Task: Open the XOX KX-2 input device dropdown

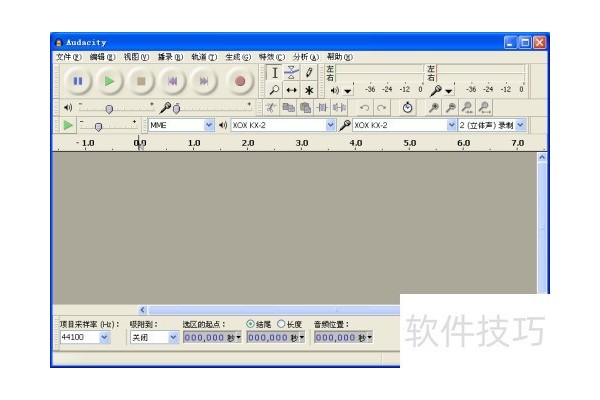Action: [451, 125]
